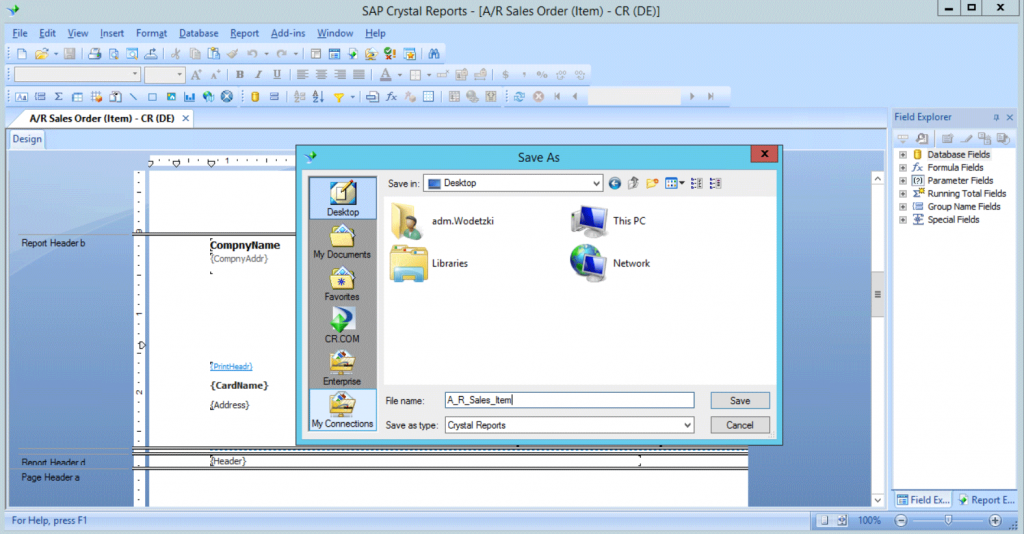Image resolution: width=1024 pixels, height=534 pixels.
Task: Open the Insert menu
Action: point(112,33)
